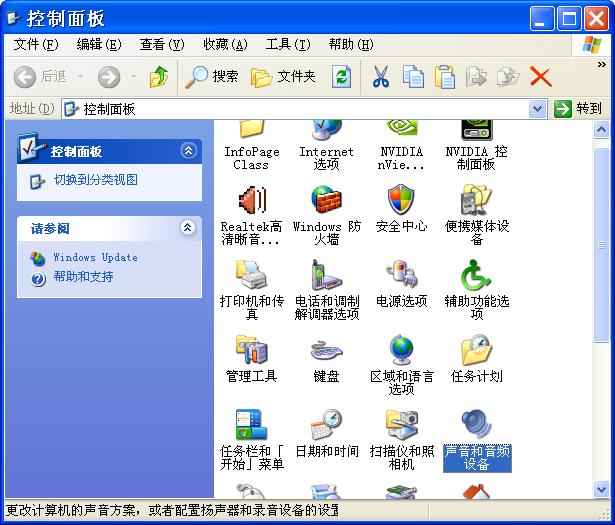
Task: Open Phone and Modem options (电话和调制解调器选项)
Action: pyautogui.click(x=326, y=275)
